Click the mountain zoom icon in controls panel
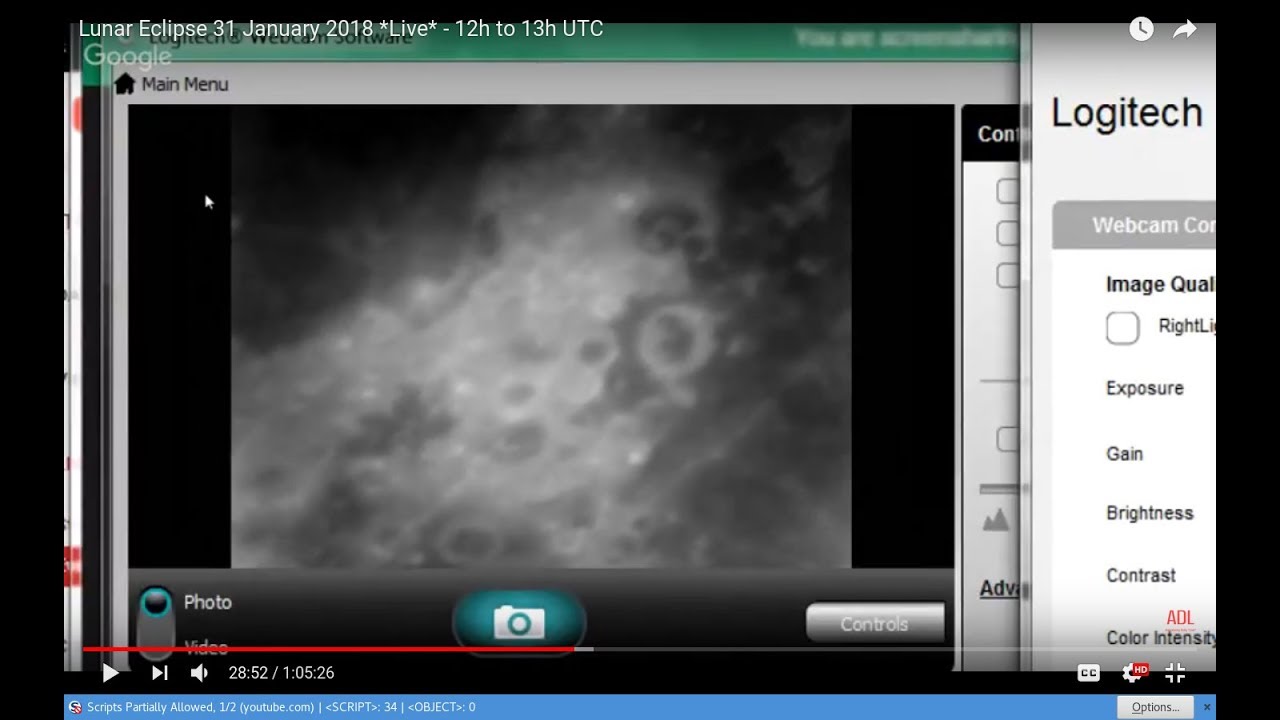 pos(996,519)
